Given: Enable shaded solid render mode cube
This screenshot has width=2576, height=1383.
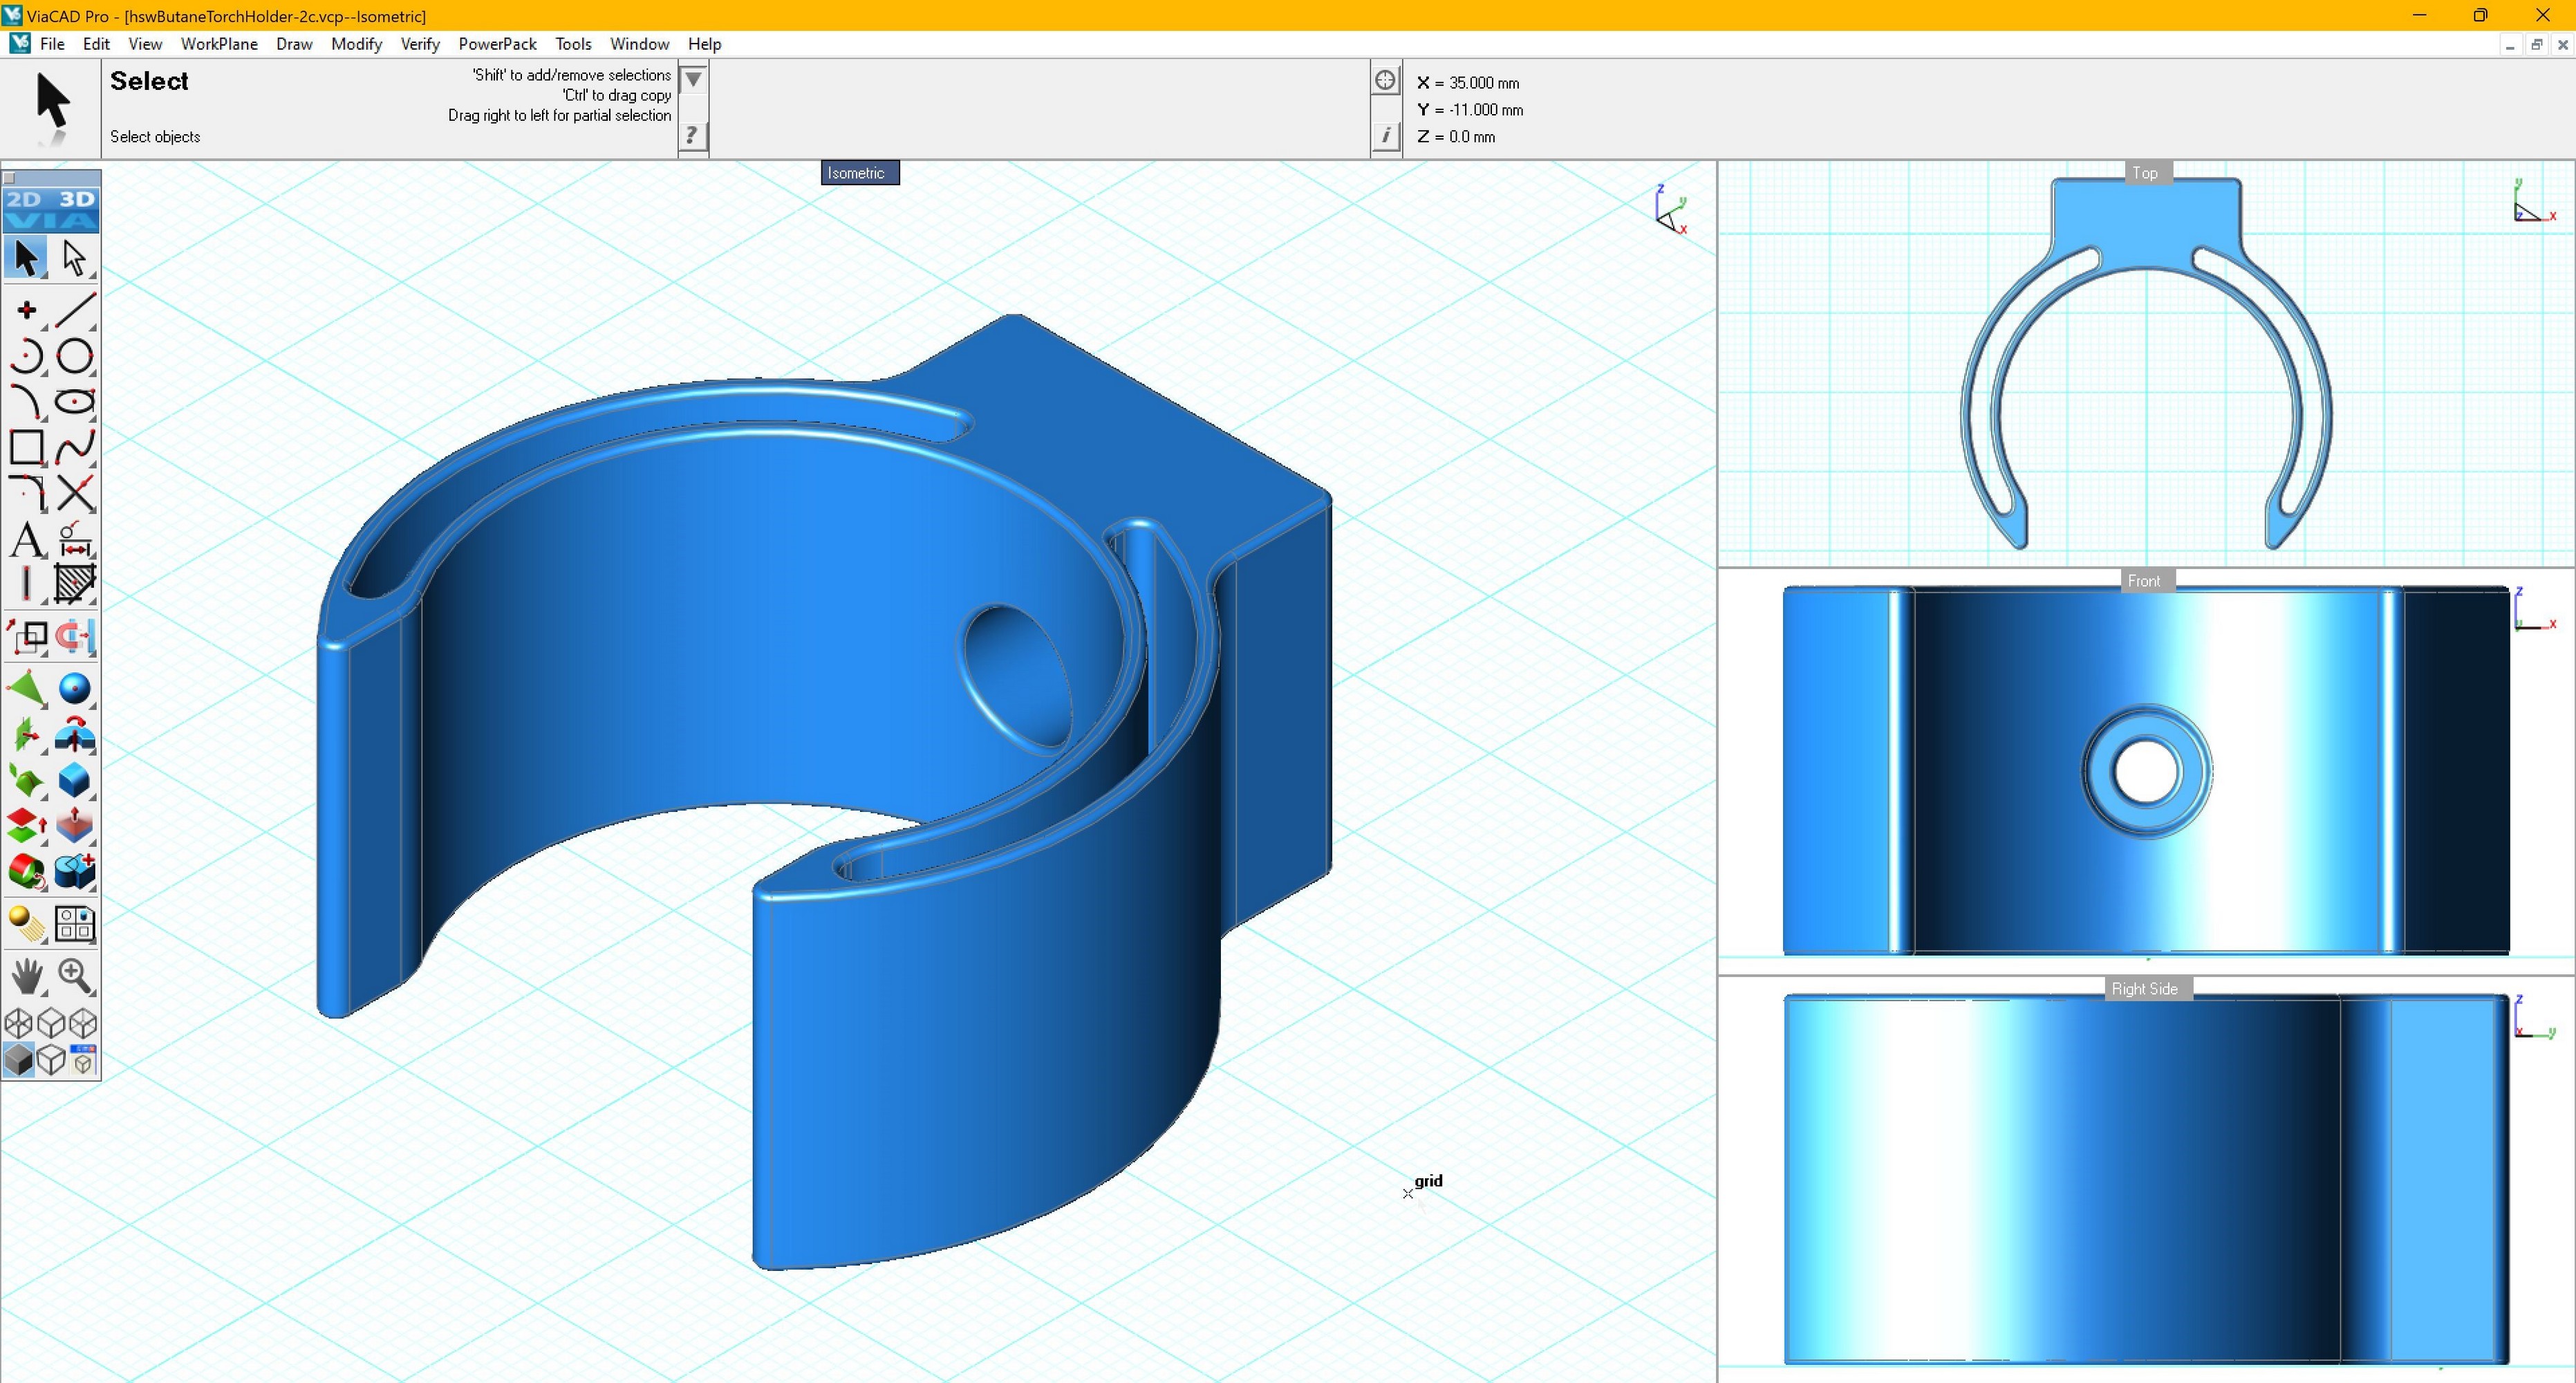Looking at the screenshot, I should [x=19, y=1059].
